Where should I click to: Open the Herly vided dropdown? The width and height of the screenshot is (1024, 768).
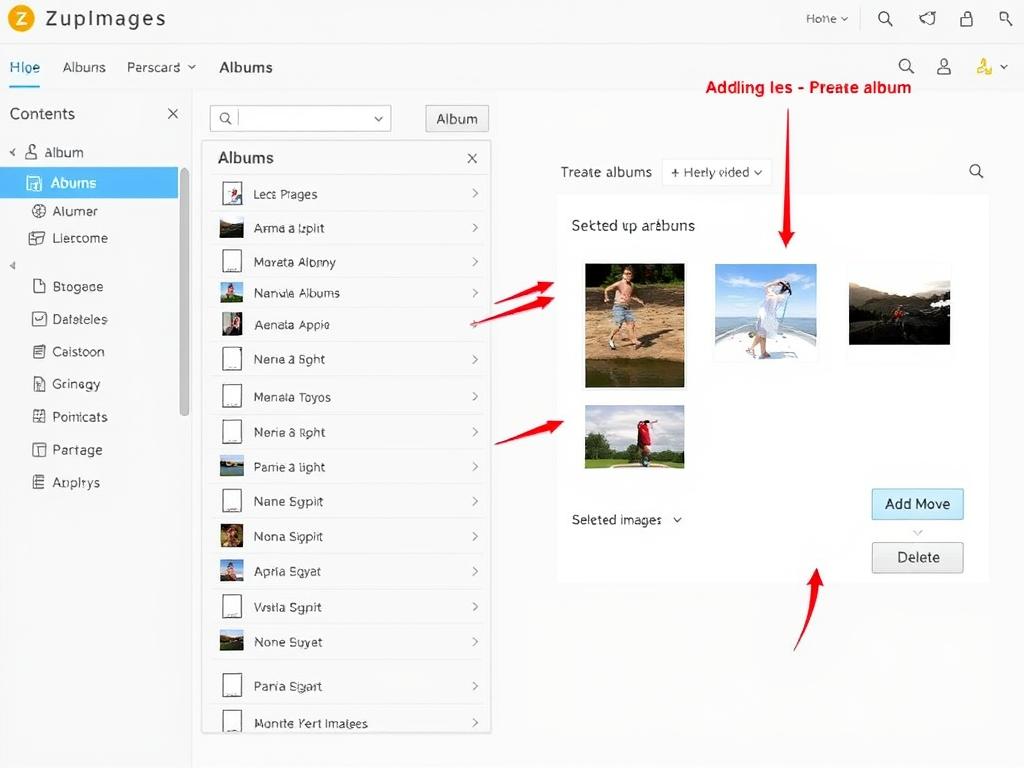[716, 172]
